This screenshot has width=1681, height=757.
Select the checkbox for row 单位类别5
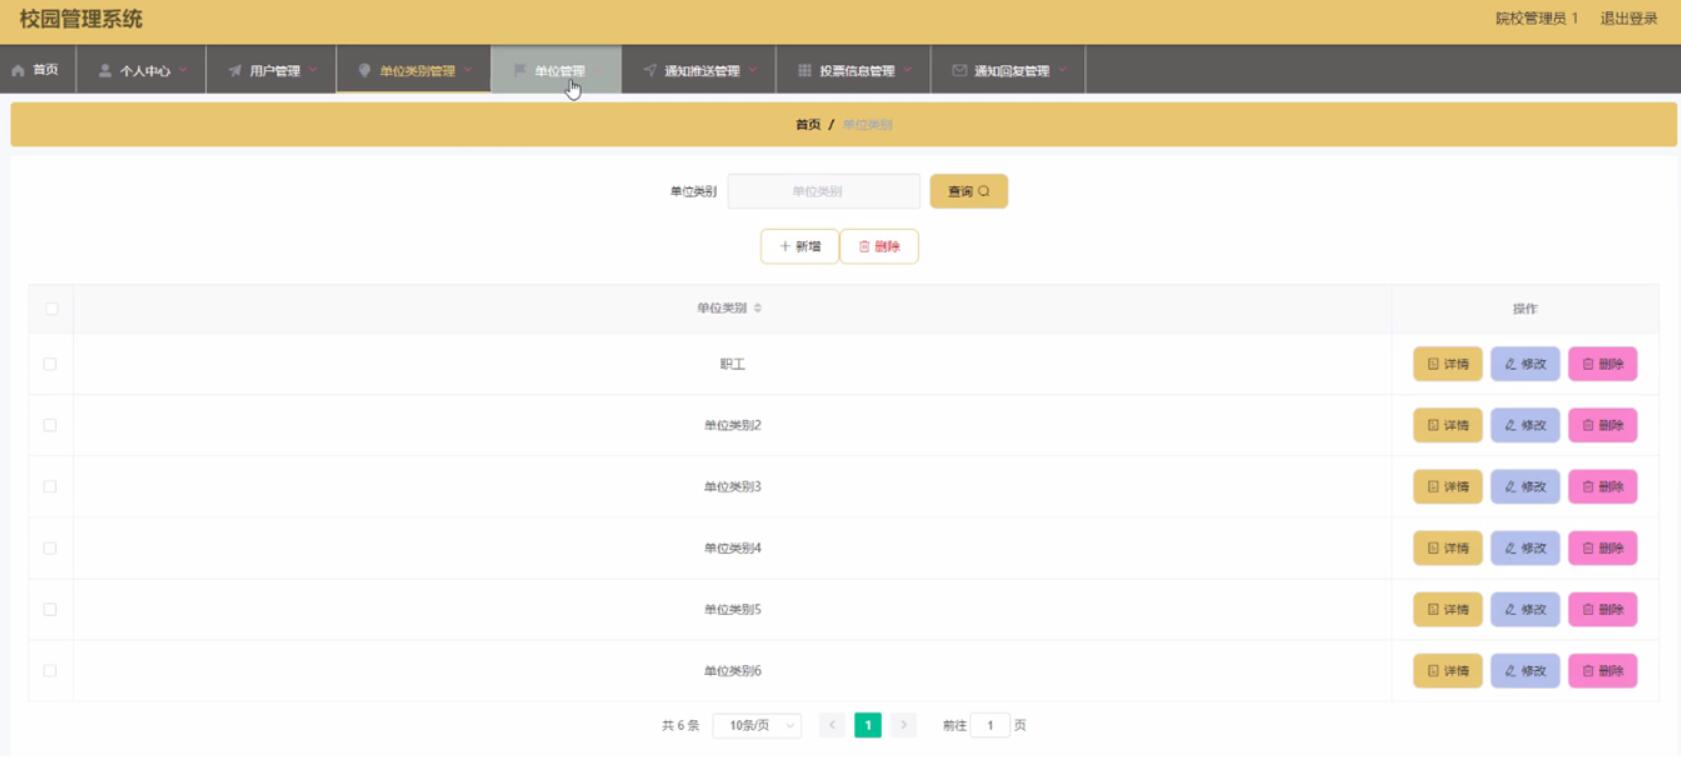coord(50,609)
